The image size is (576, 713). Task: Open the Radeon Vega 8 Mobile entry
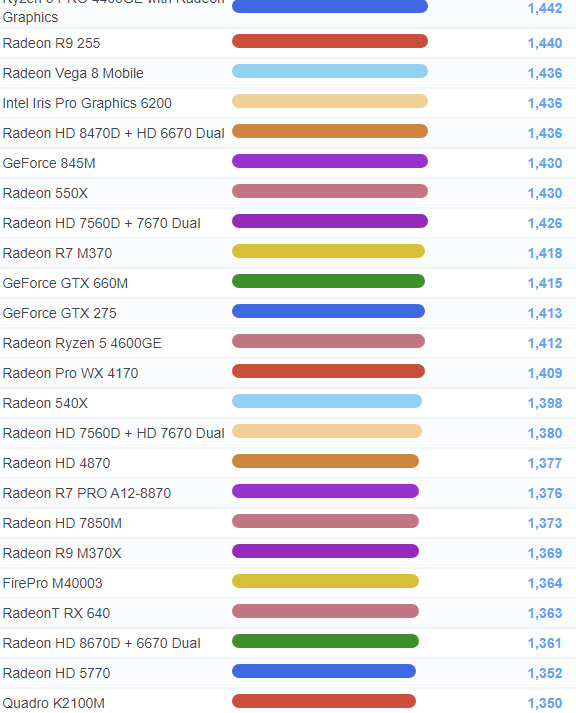73,73
